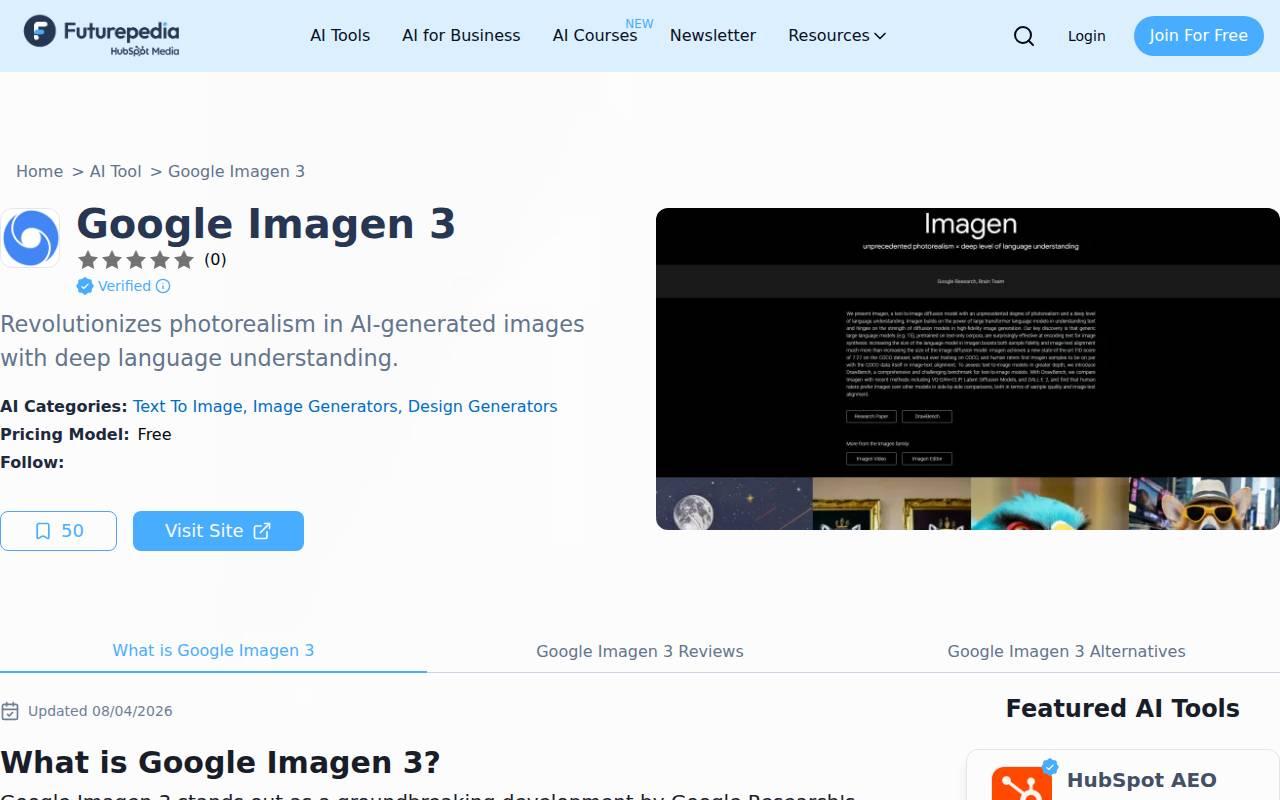Bookmark the tool with the 50 button
Image resolution: width=1280 pixels, height=800 pixels.
pyautogui.click(x=58, y=531)
